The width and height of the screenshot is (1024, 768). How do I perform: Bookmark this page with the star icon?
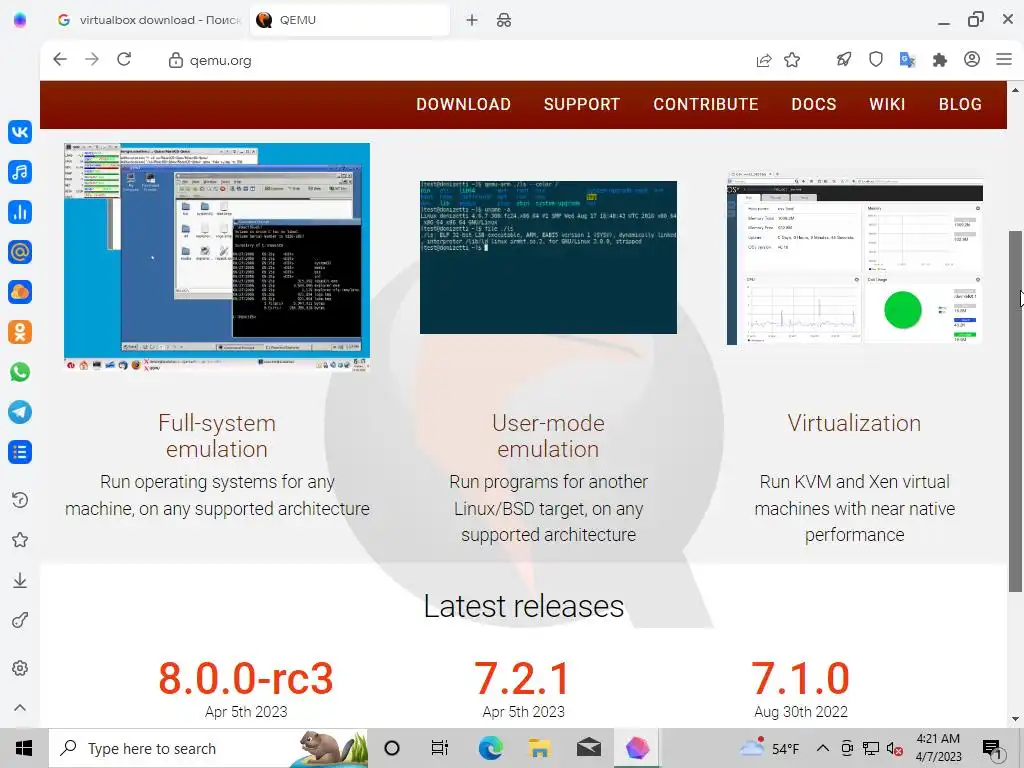click(792, 60)
